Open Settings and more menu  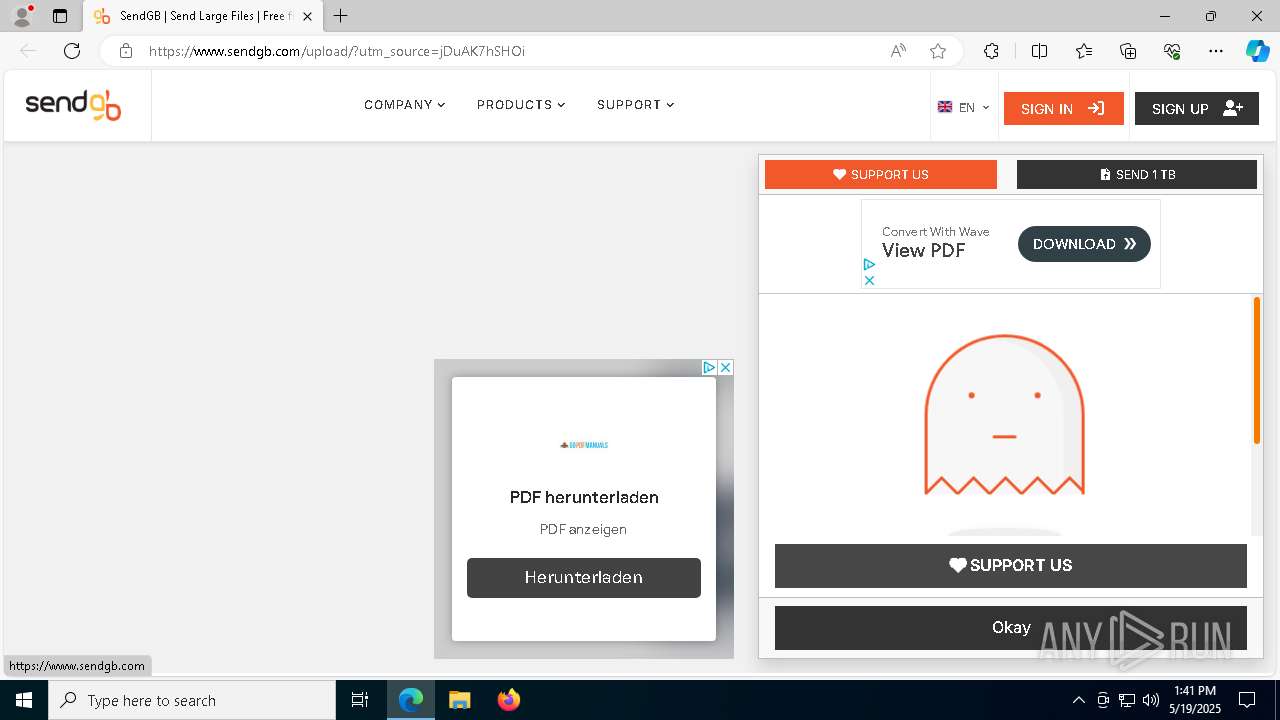pos(1216,51)
